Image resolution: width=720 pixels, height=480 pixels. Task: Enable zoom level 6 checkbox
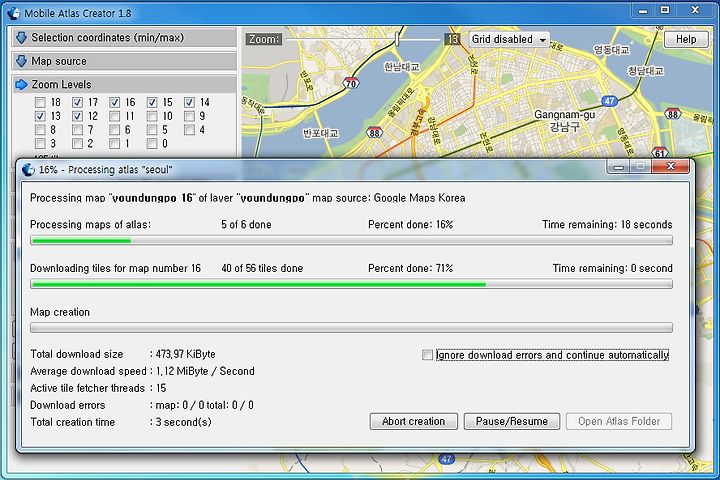[114, 130]
